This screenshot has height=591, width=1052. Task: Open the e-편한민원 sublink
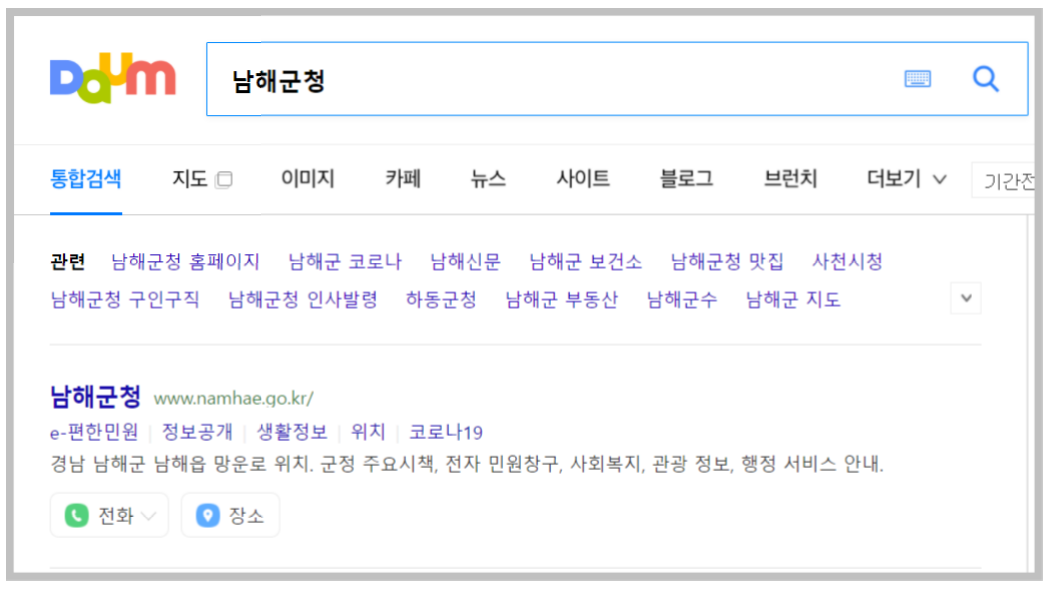[x=94, y=432]
